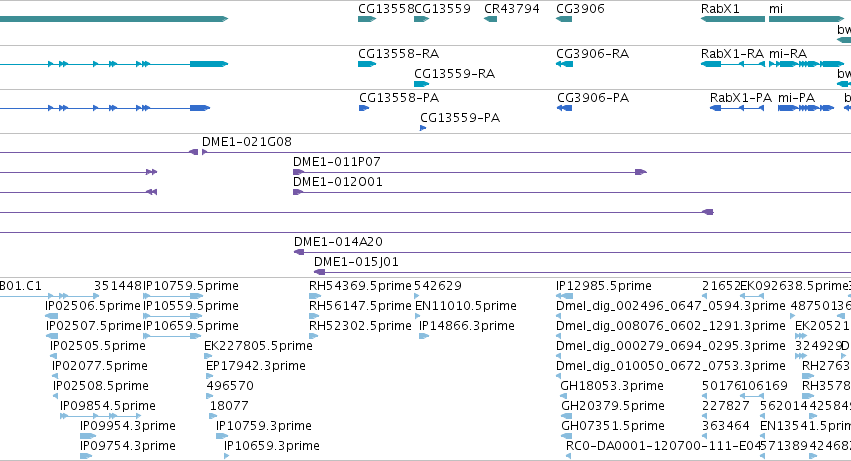The image size is (851, 461).
Task: Select the CG13559-RA transcript label
Action: (454, 74)
